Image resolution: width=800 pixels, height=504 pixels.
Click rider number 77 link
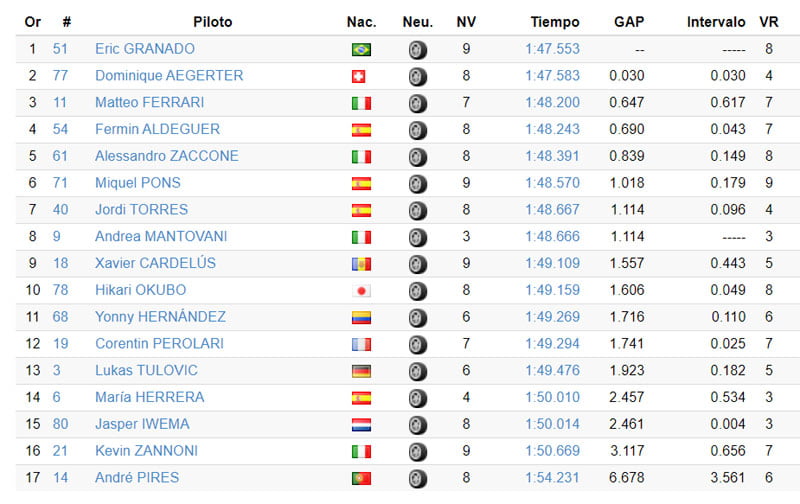(60, 76)
